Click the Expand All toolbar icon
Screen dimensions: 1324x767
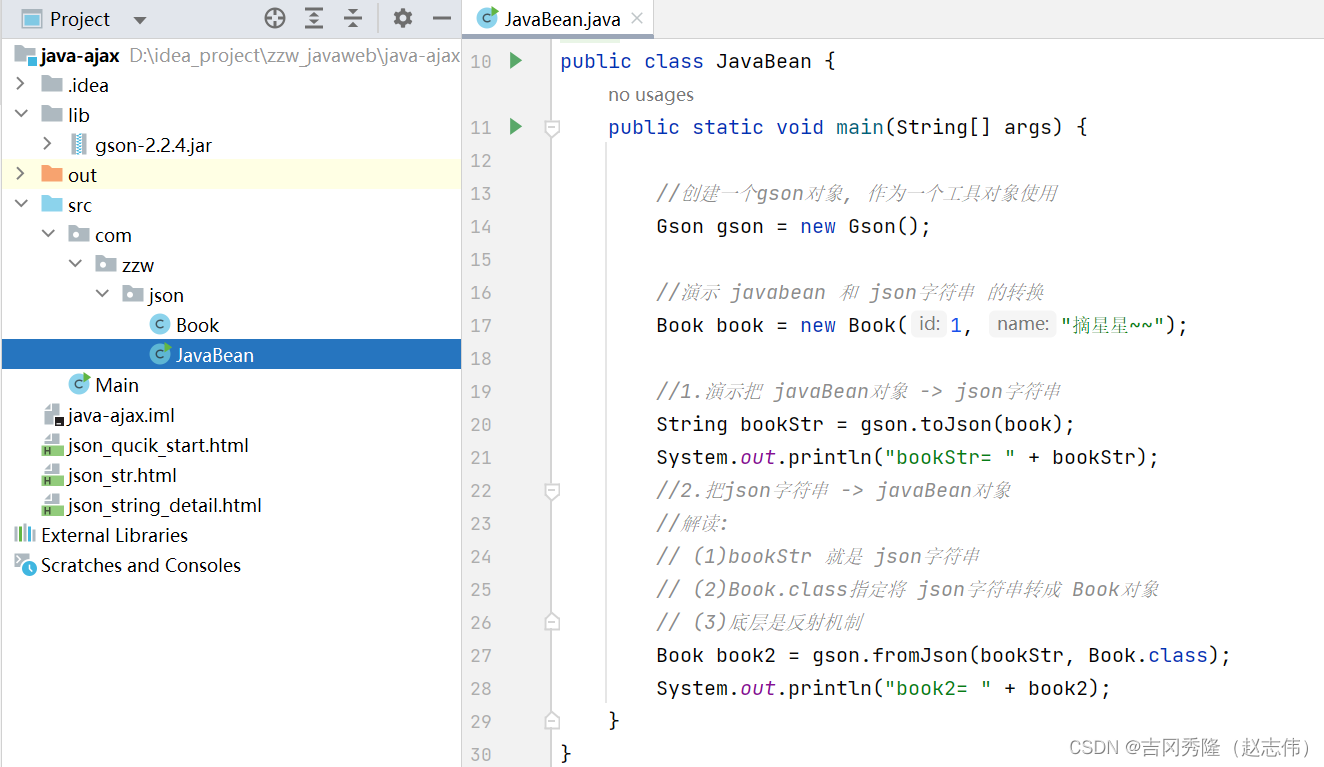pyautogui.click(x=314, y=18)
